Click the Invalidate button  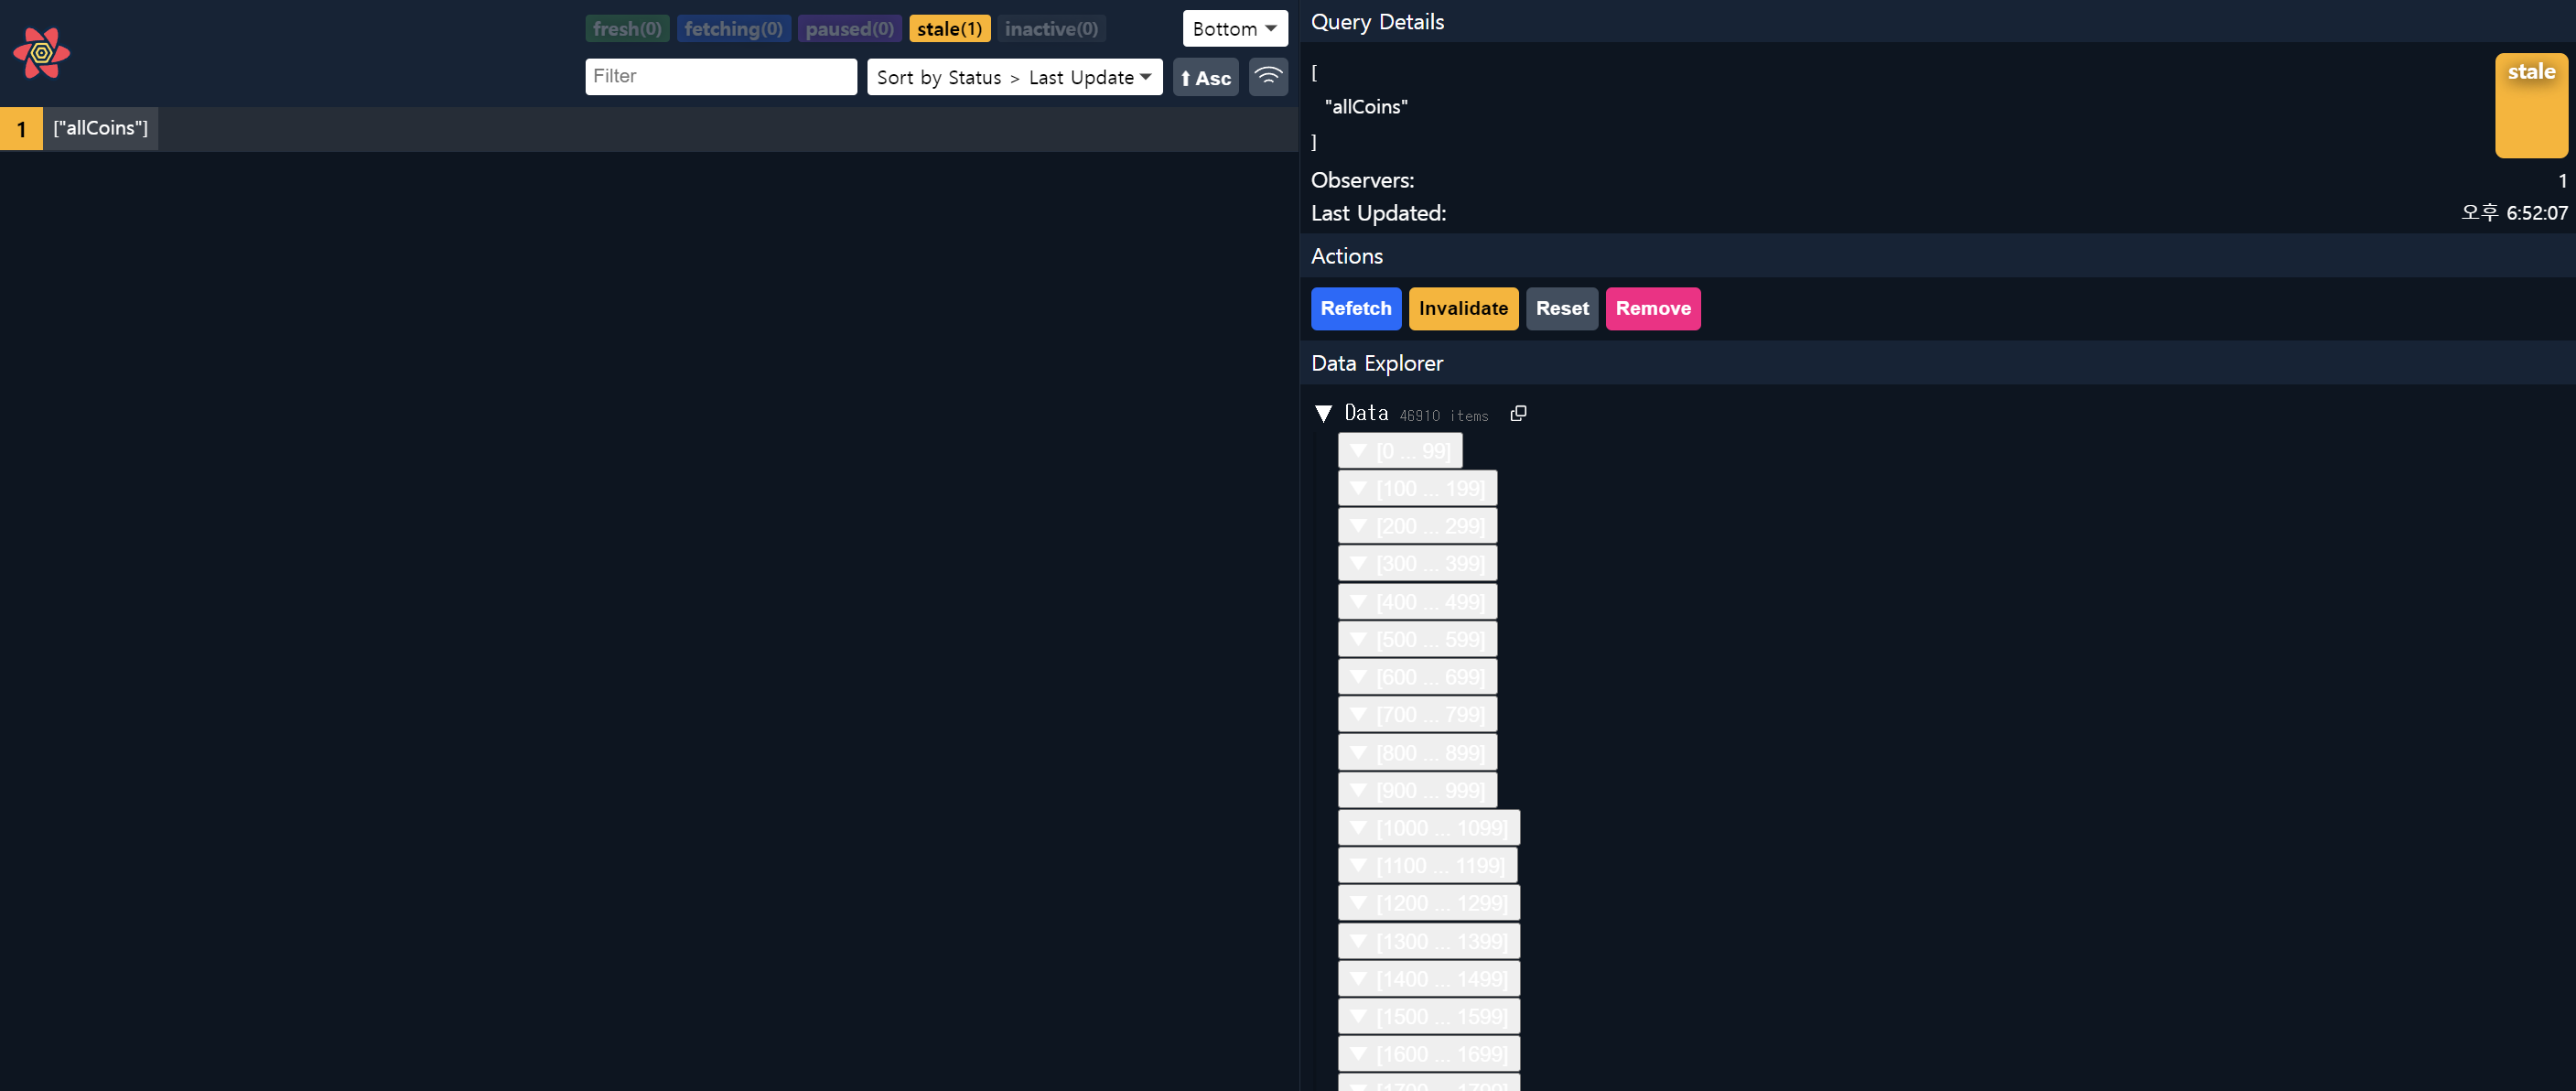point(1463,308)
